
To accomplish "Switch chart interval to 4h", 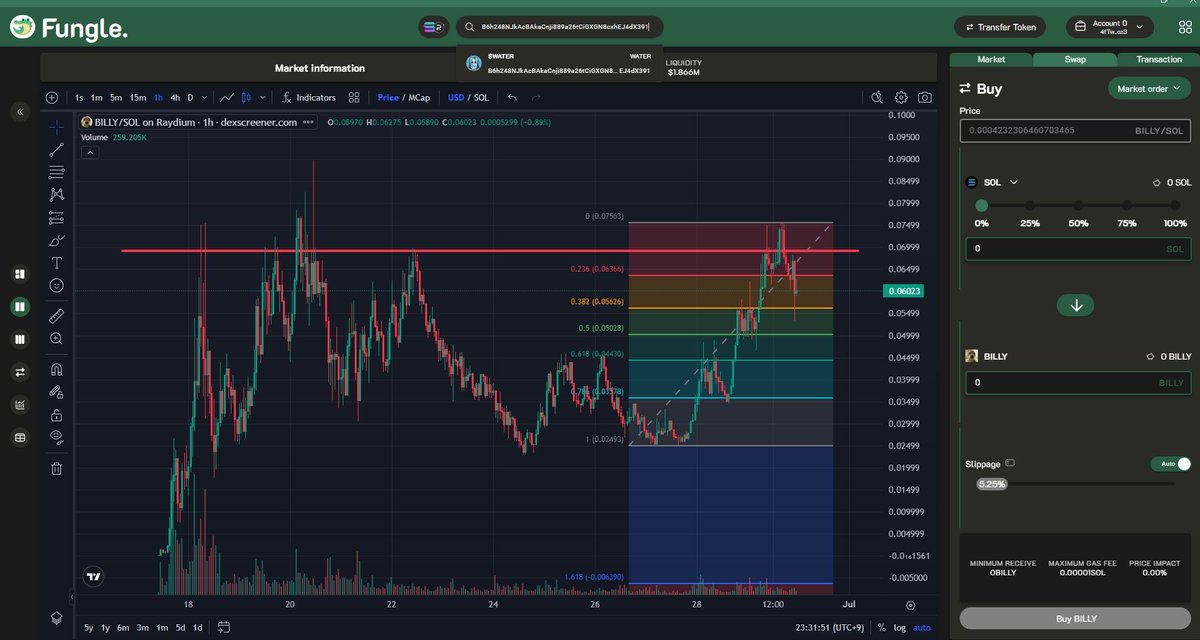I will point(175,97).
